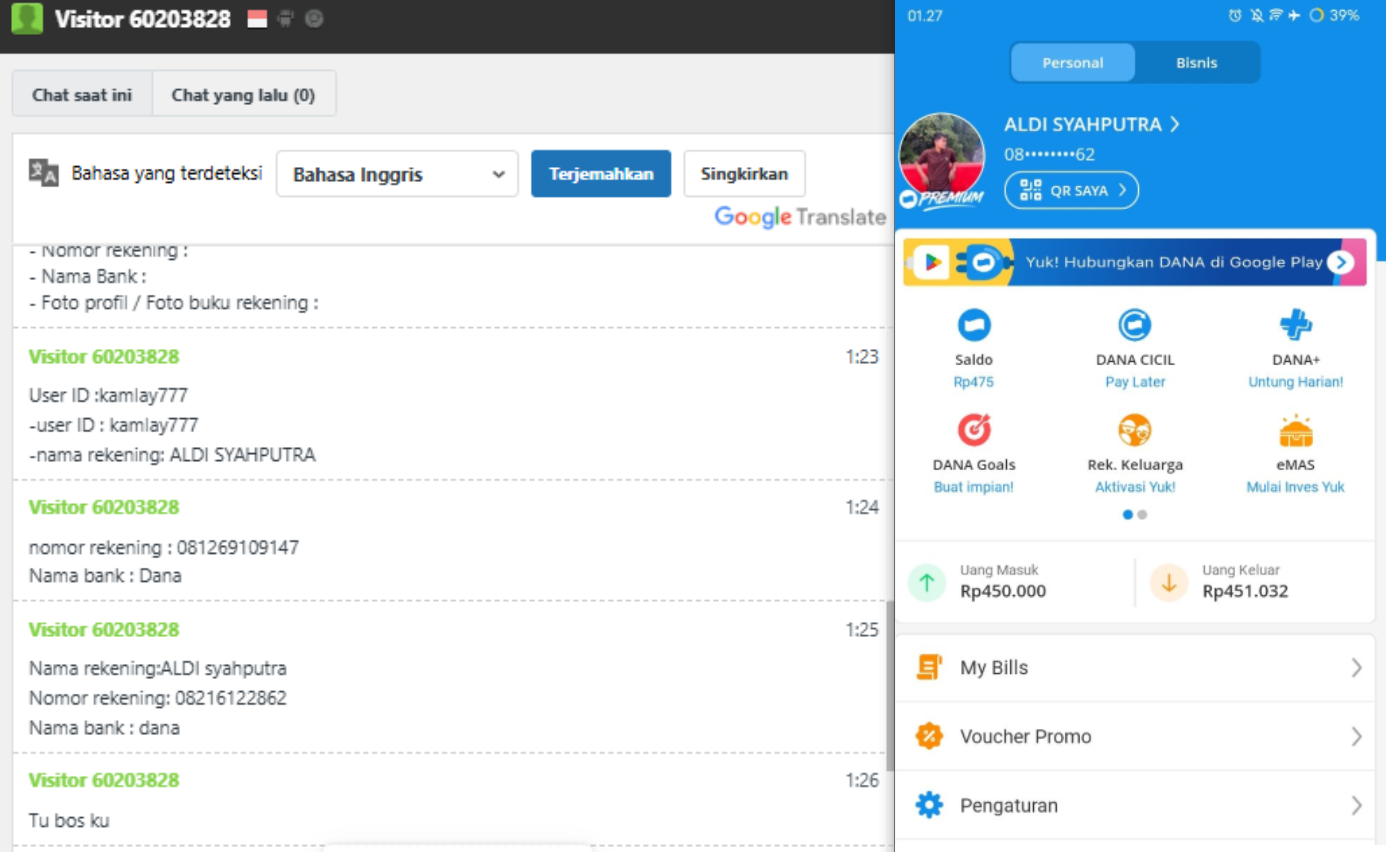Expand profile via chevron beside ALDI SYAHPUTRA
Viewport: 1386px width, 852px height.
pos(1175,124)
